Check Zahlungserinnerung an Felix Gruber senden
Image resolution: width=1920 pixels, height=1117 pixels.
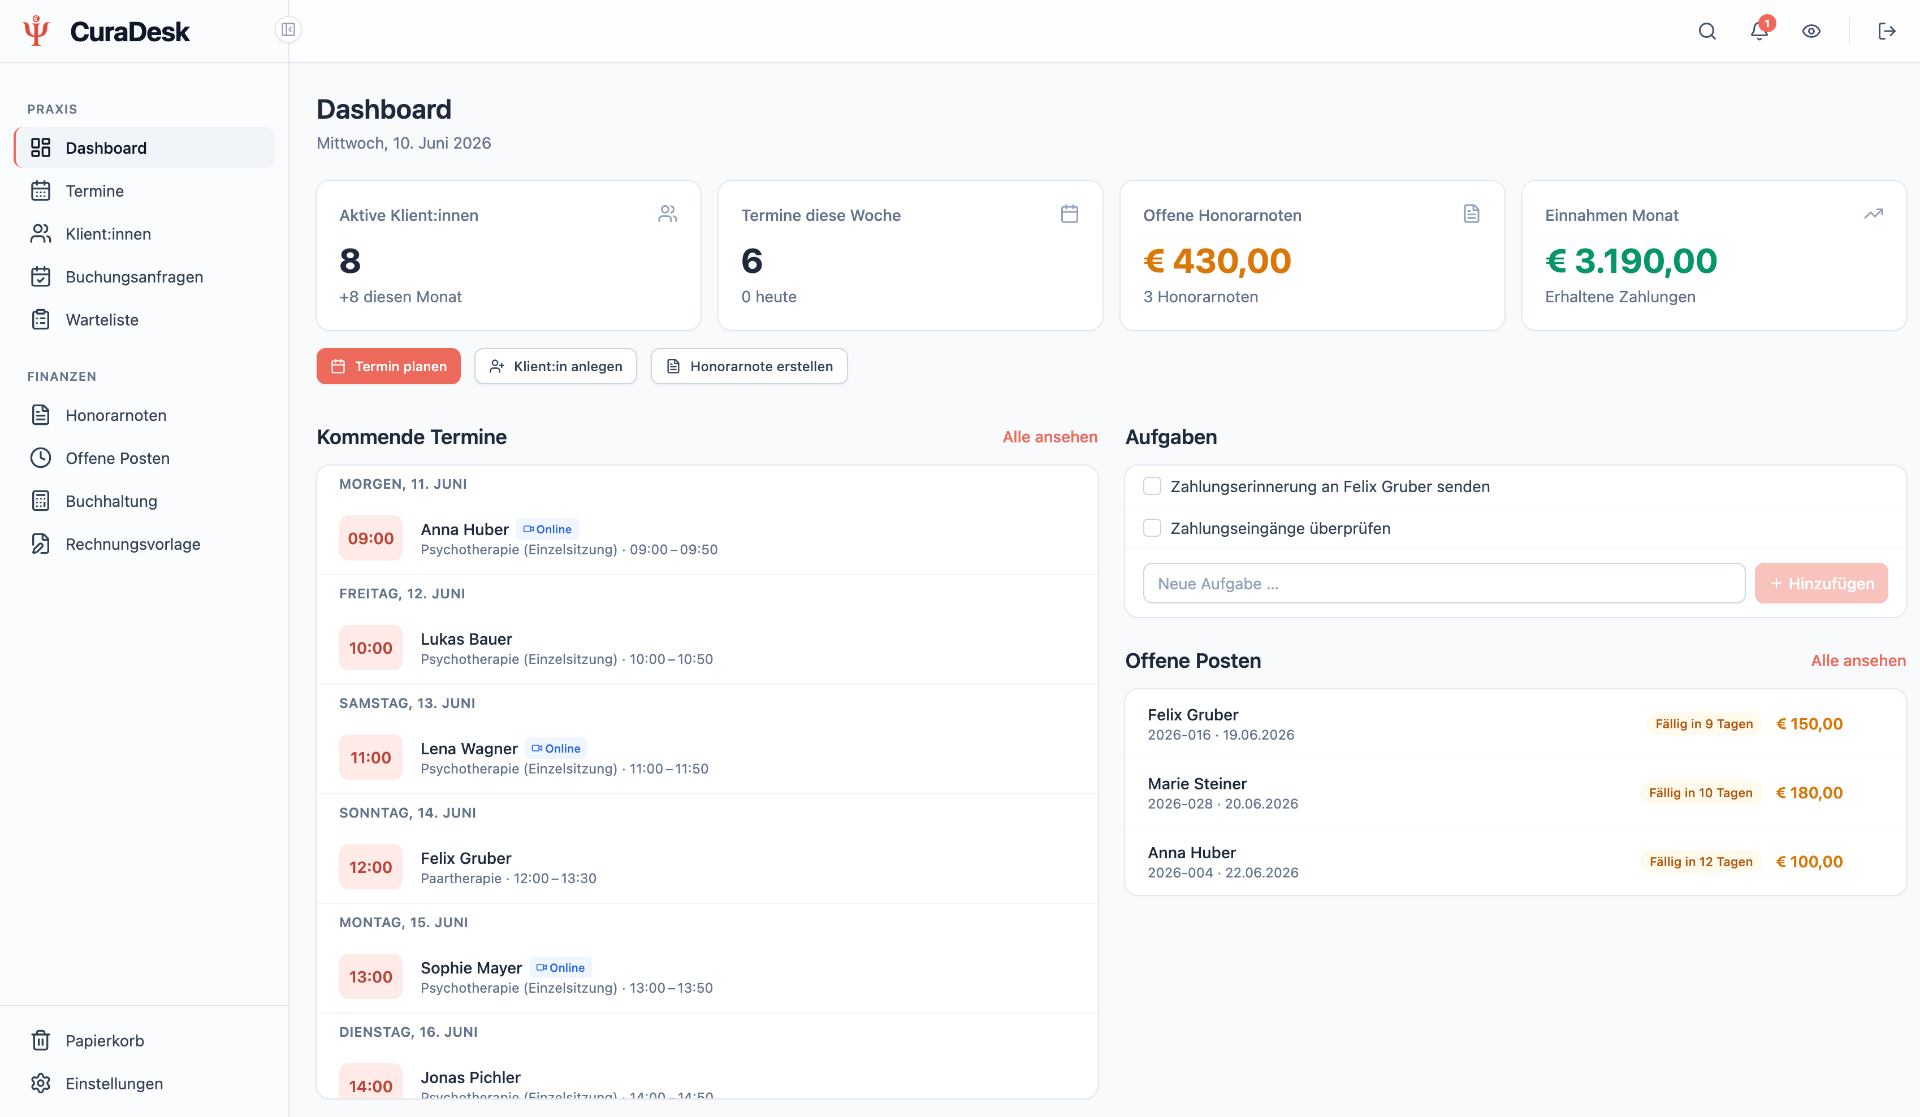[1152, 487]
